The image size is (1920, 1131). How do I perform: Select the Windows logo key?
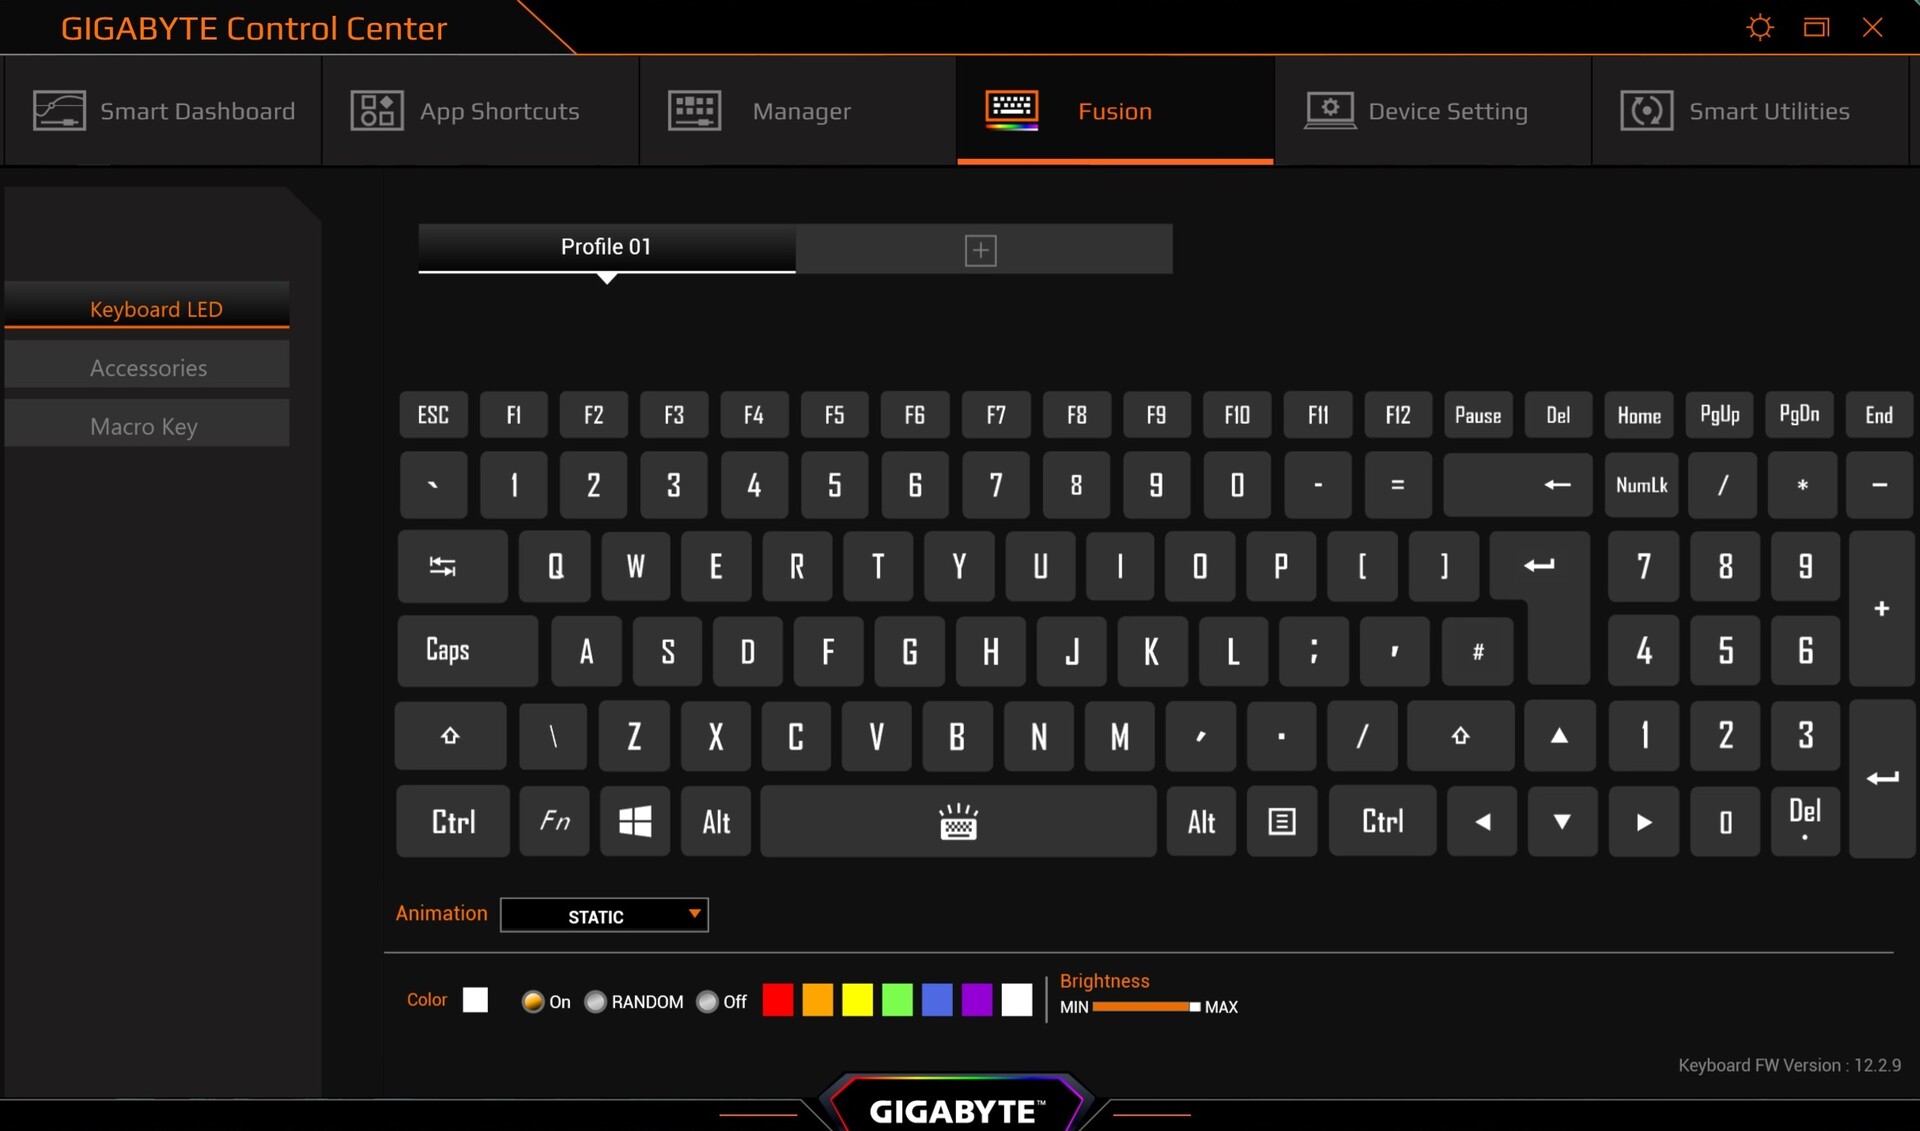coord(635,822)
